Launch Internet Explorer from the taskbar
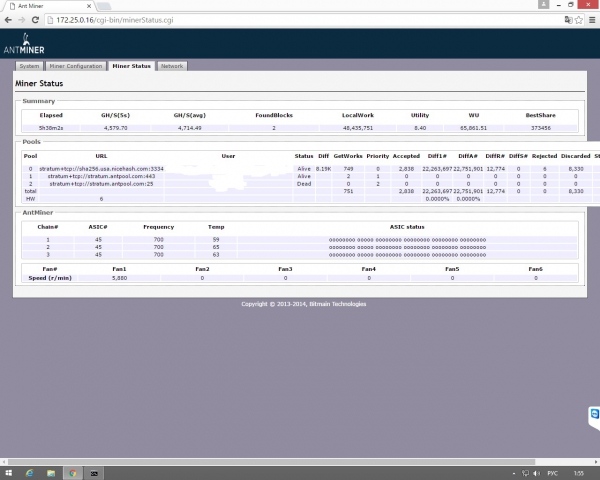The image size is (600, 480). (x=29, y=473)
